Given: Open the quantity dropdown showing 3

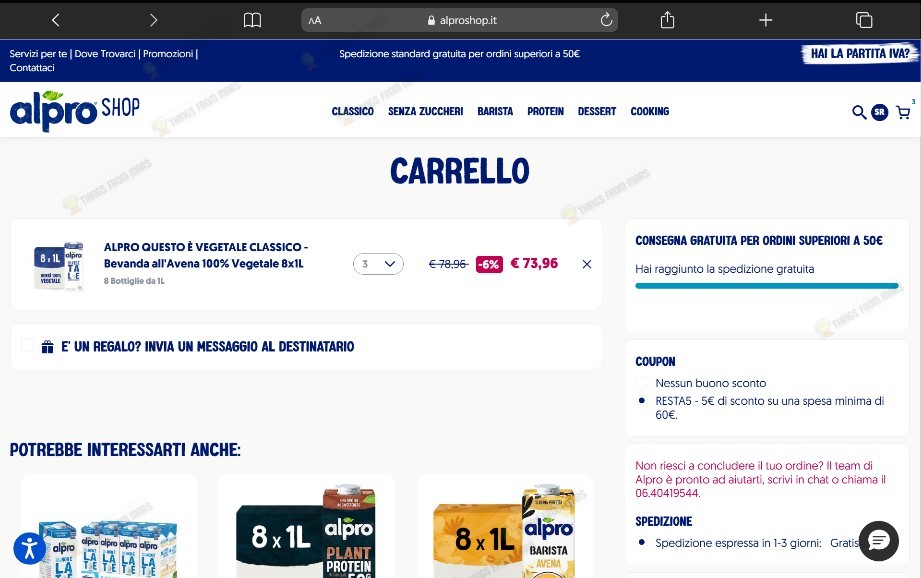Looking at the screenshot, I should (x=378, y=264).
